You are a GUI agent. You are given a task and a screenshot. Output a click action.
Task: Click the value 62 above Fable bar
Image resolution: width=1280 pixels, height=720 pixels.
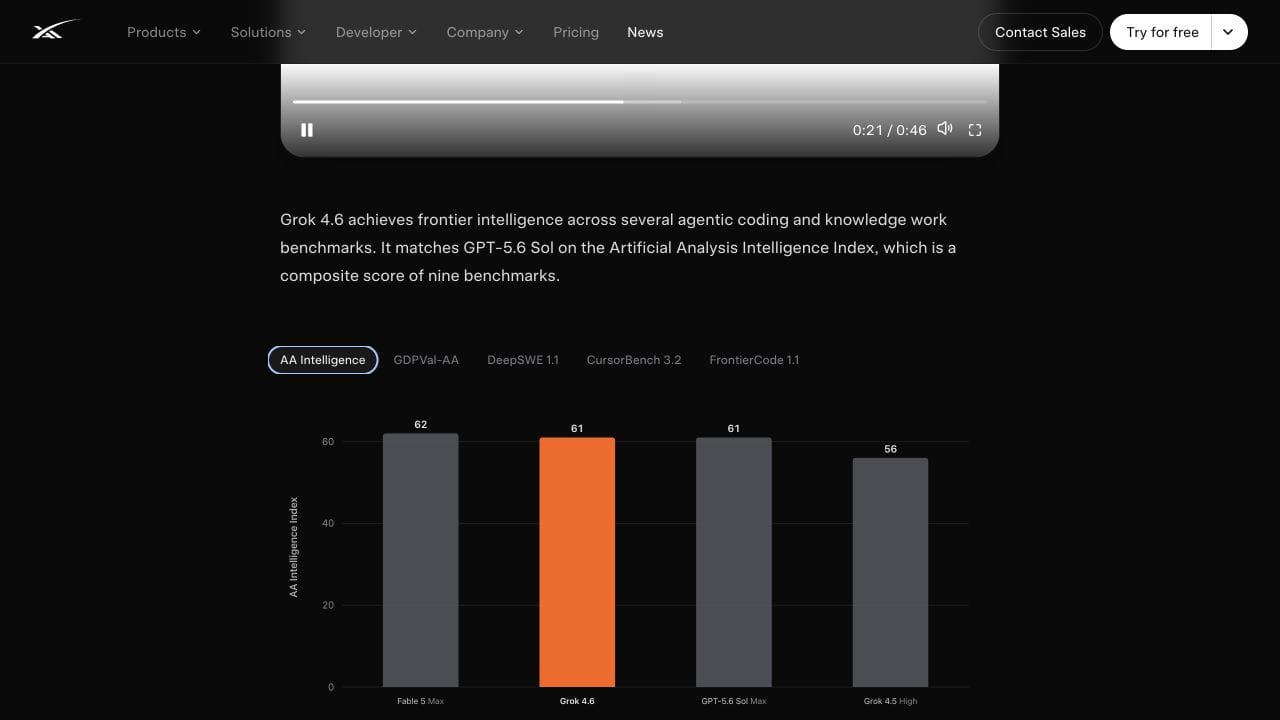(421, 424)
